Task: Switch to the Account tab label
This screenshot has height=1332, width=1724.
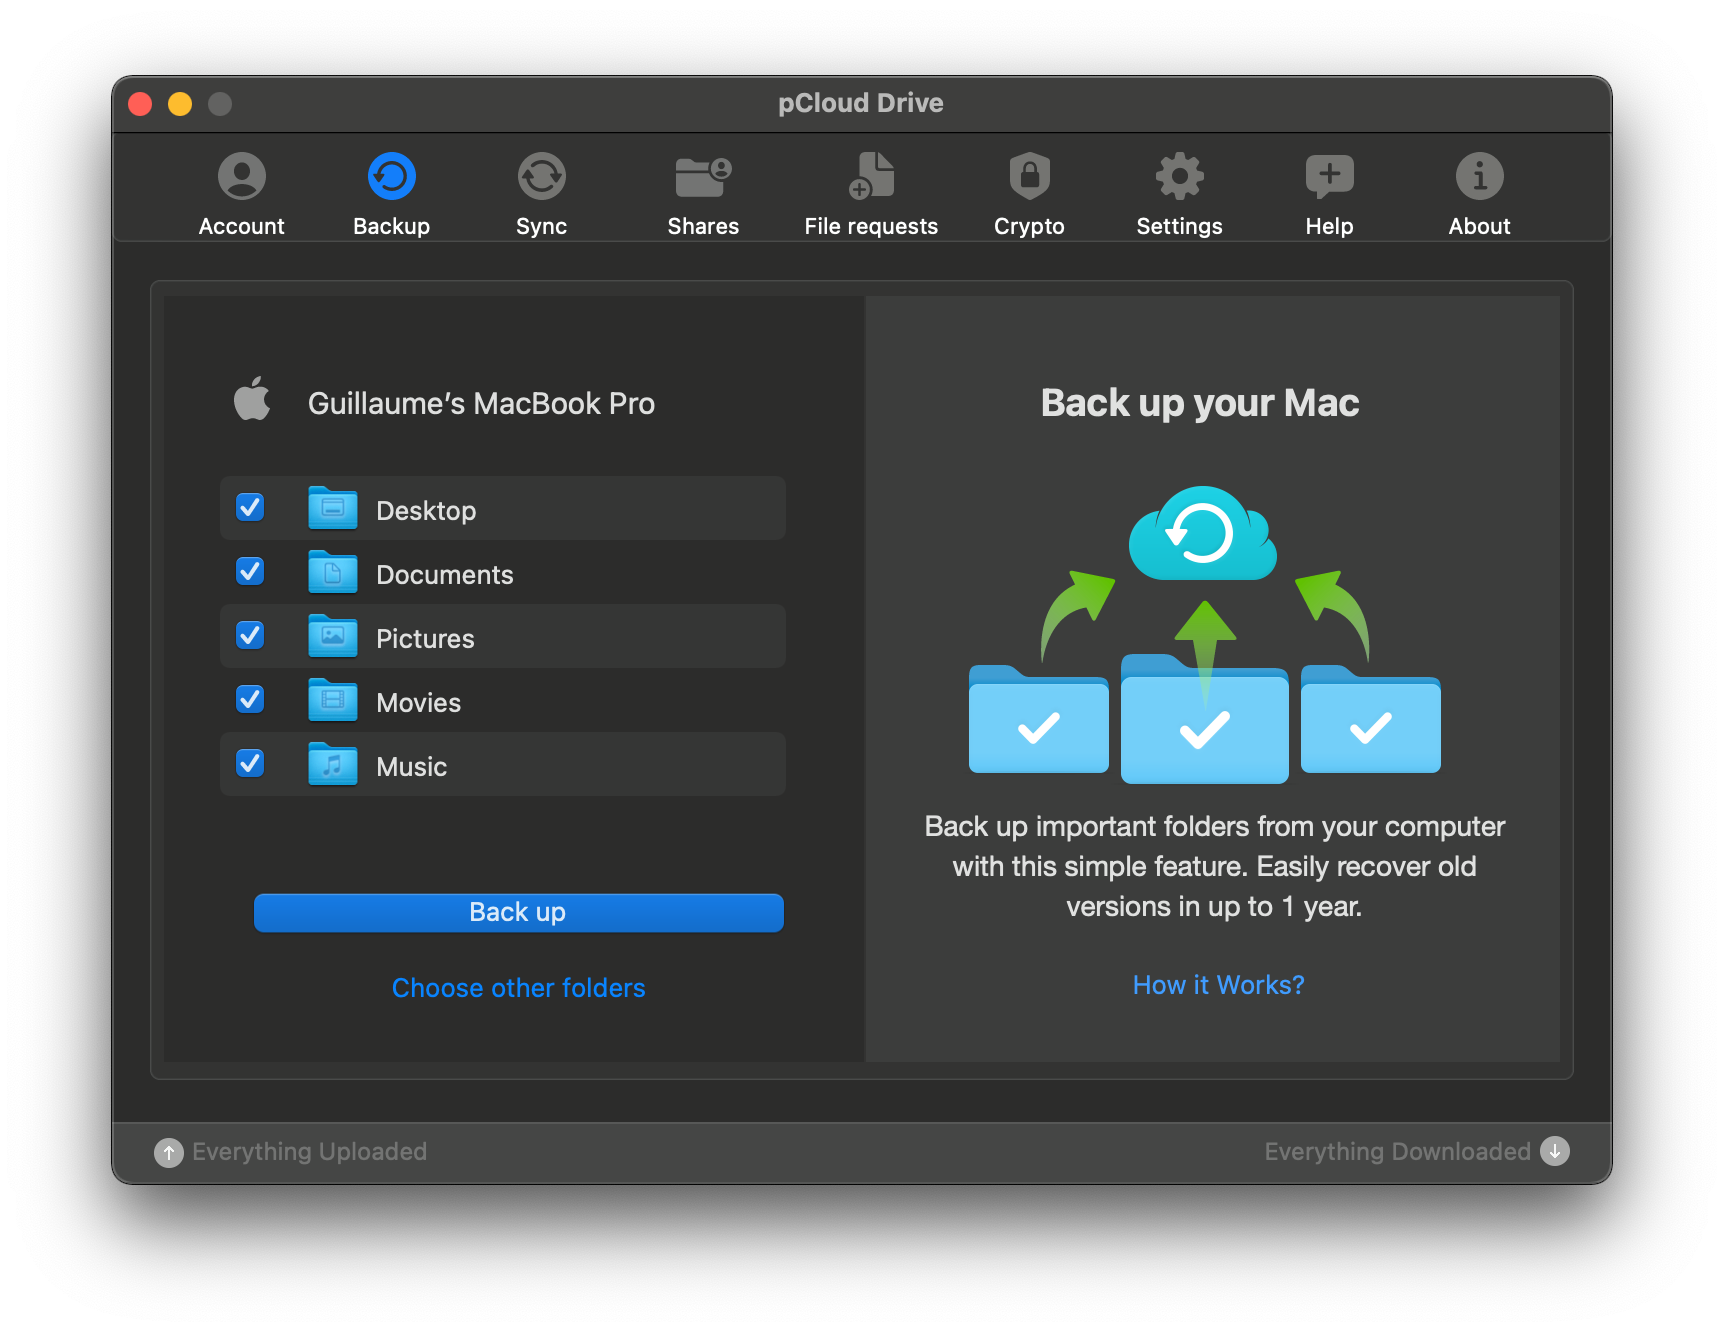Action: pyautogui.click(x=242, y=227)
